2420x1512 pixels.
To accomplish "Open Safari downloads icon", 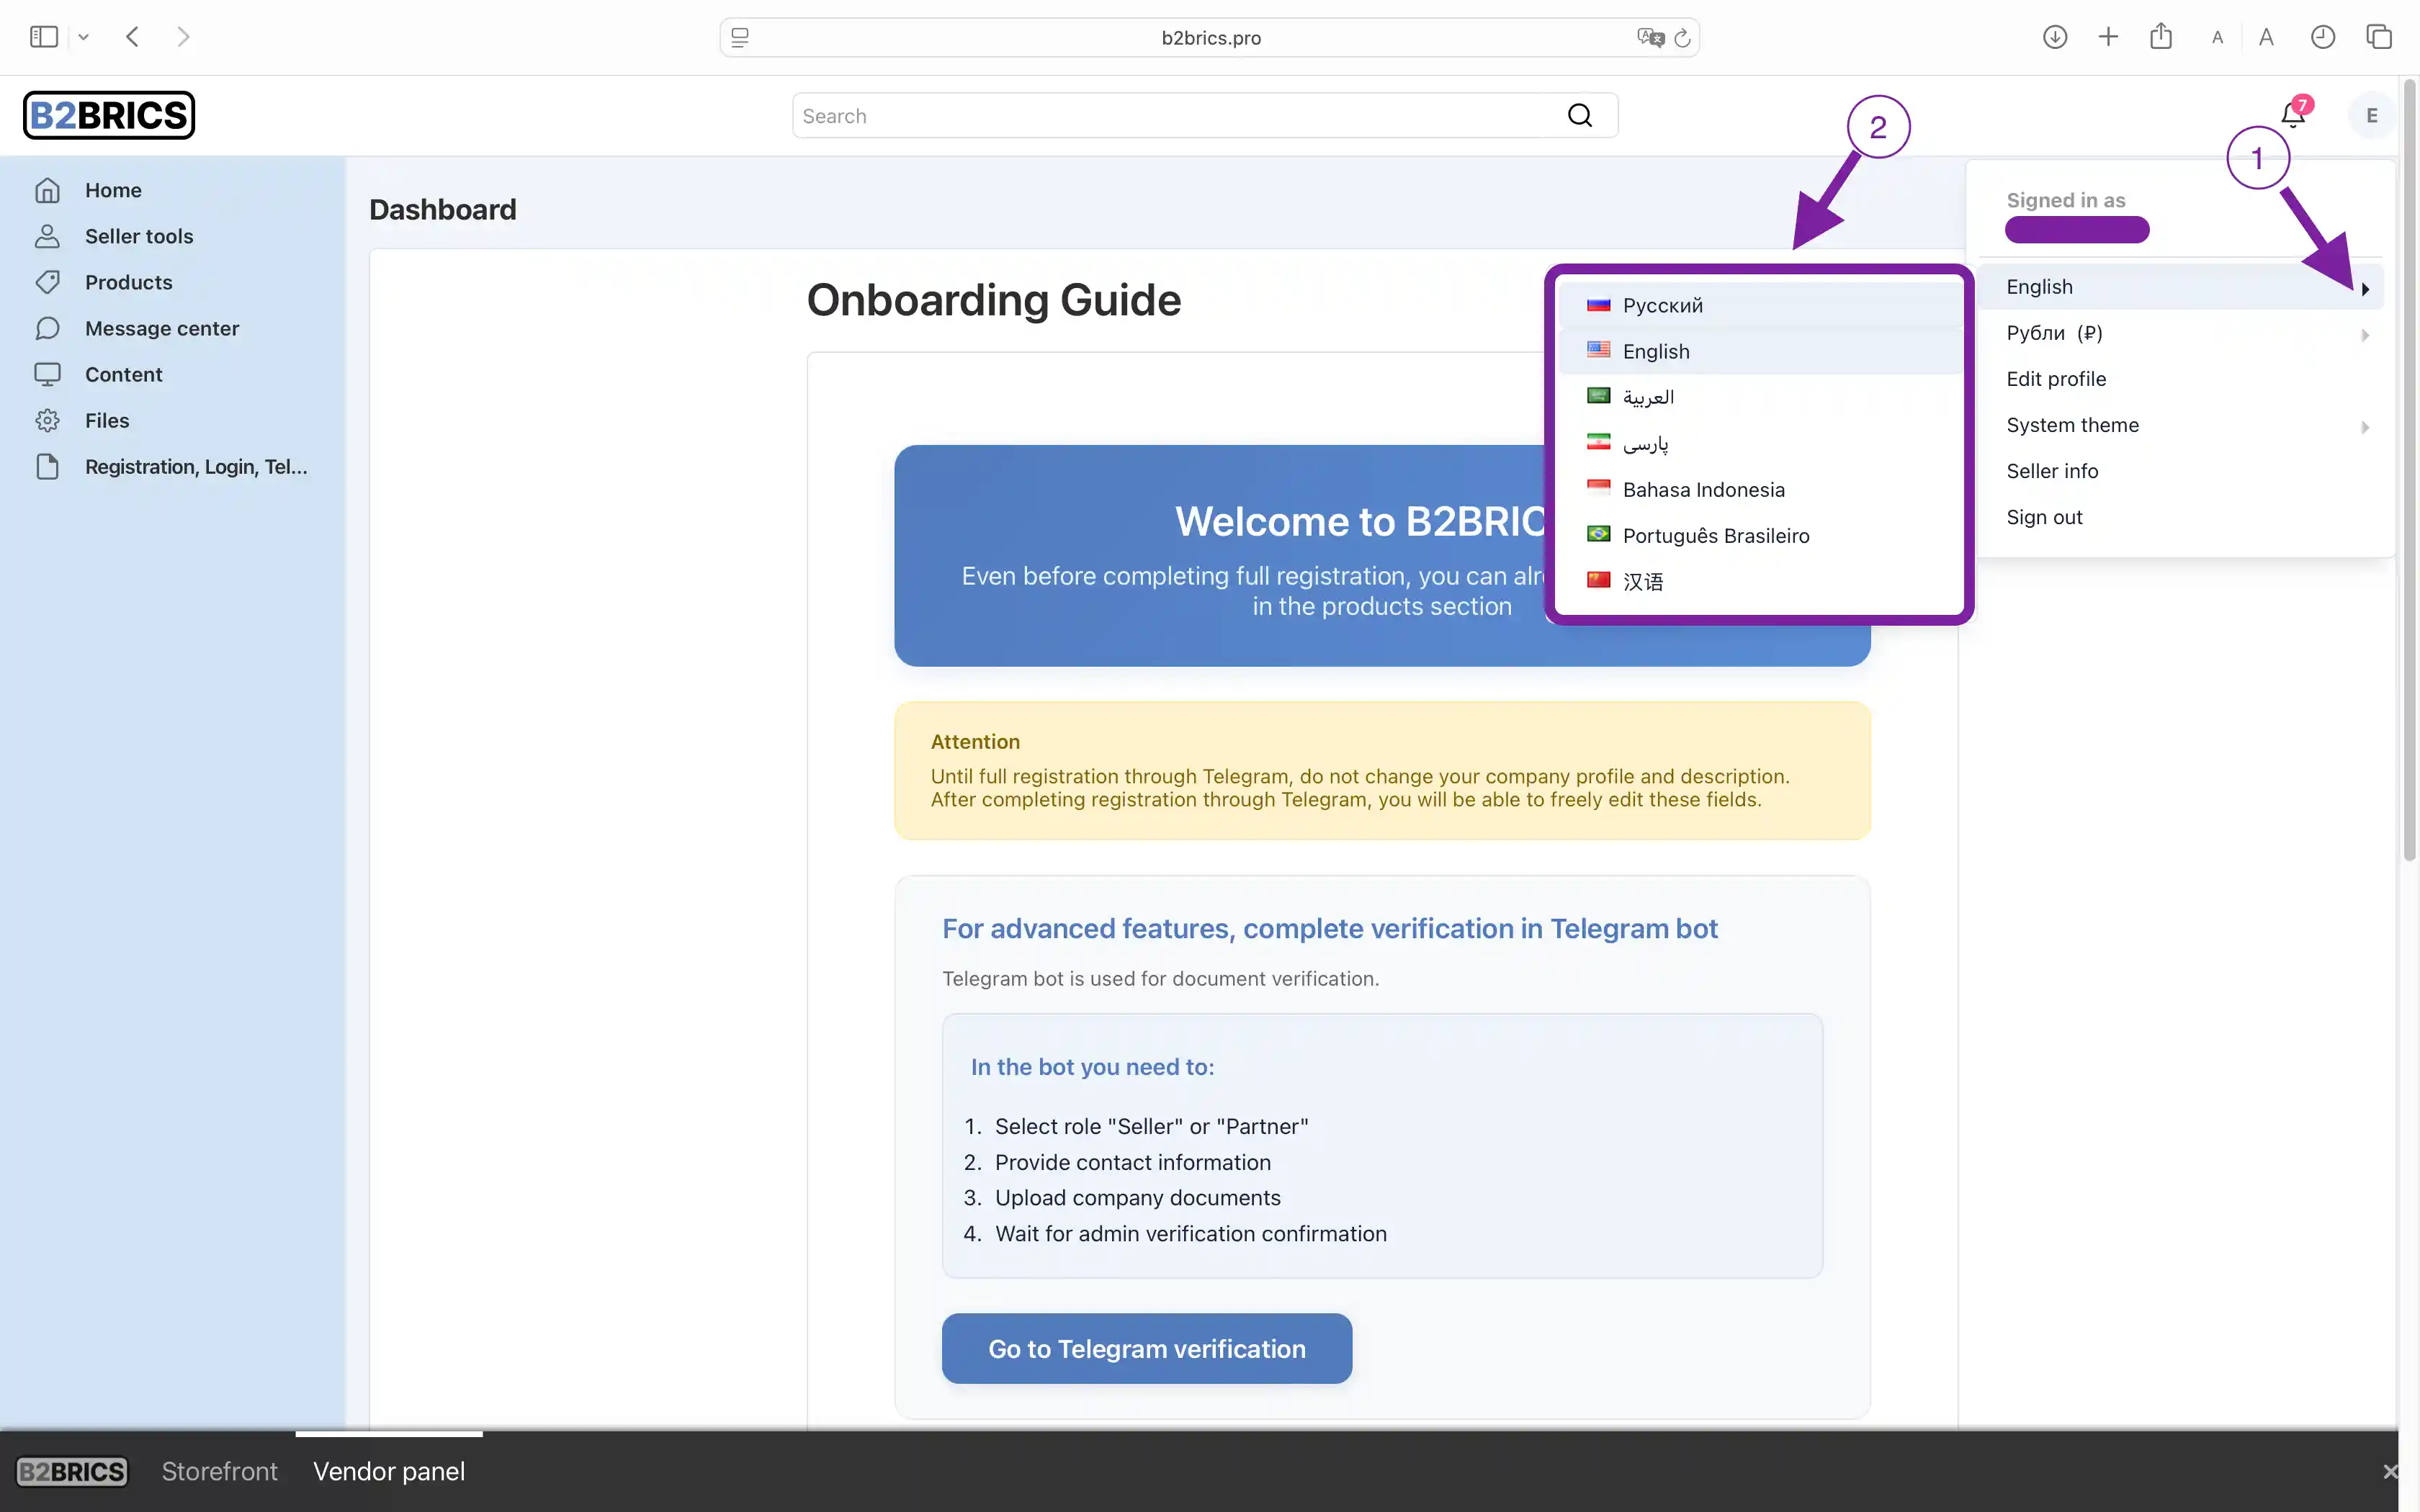I will tap(2055, 37).
